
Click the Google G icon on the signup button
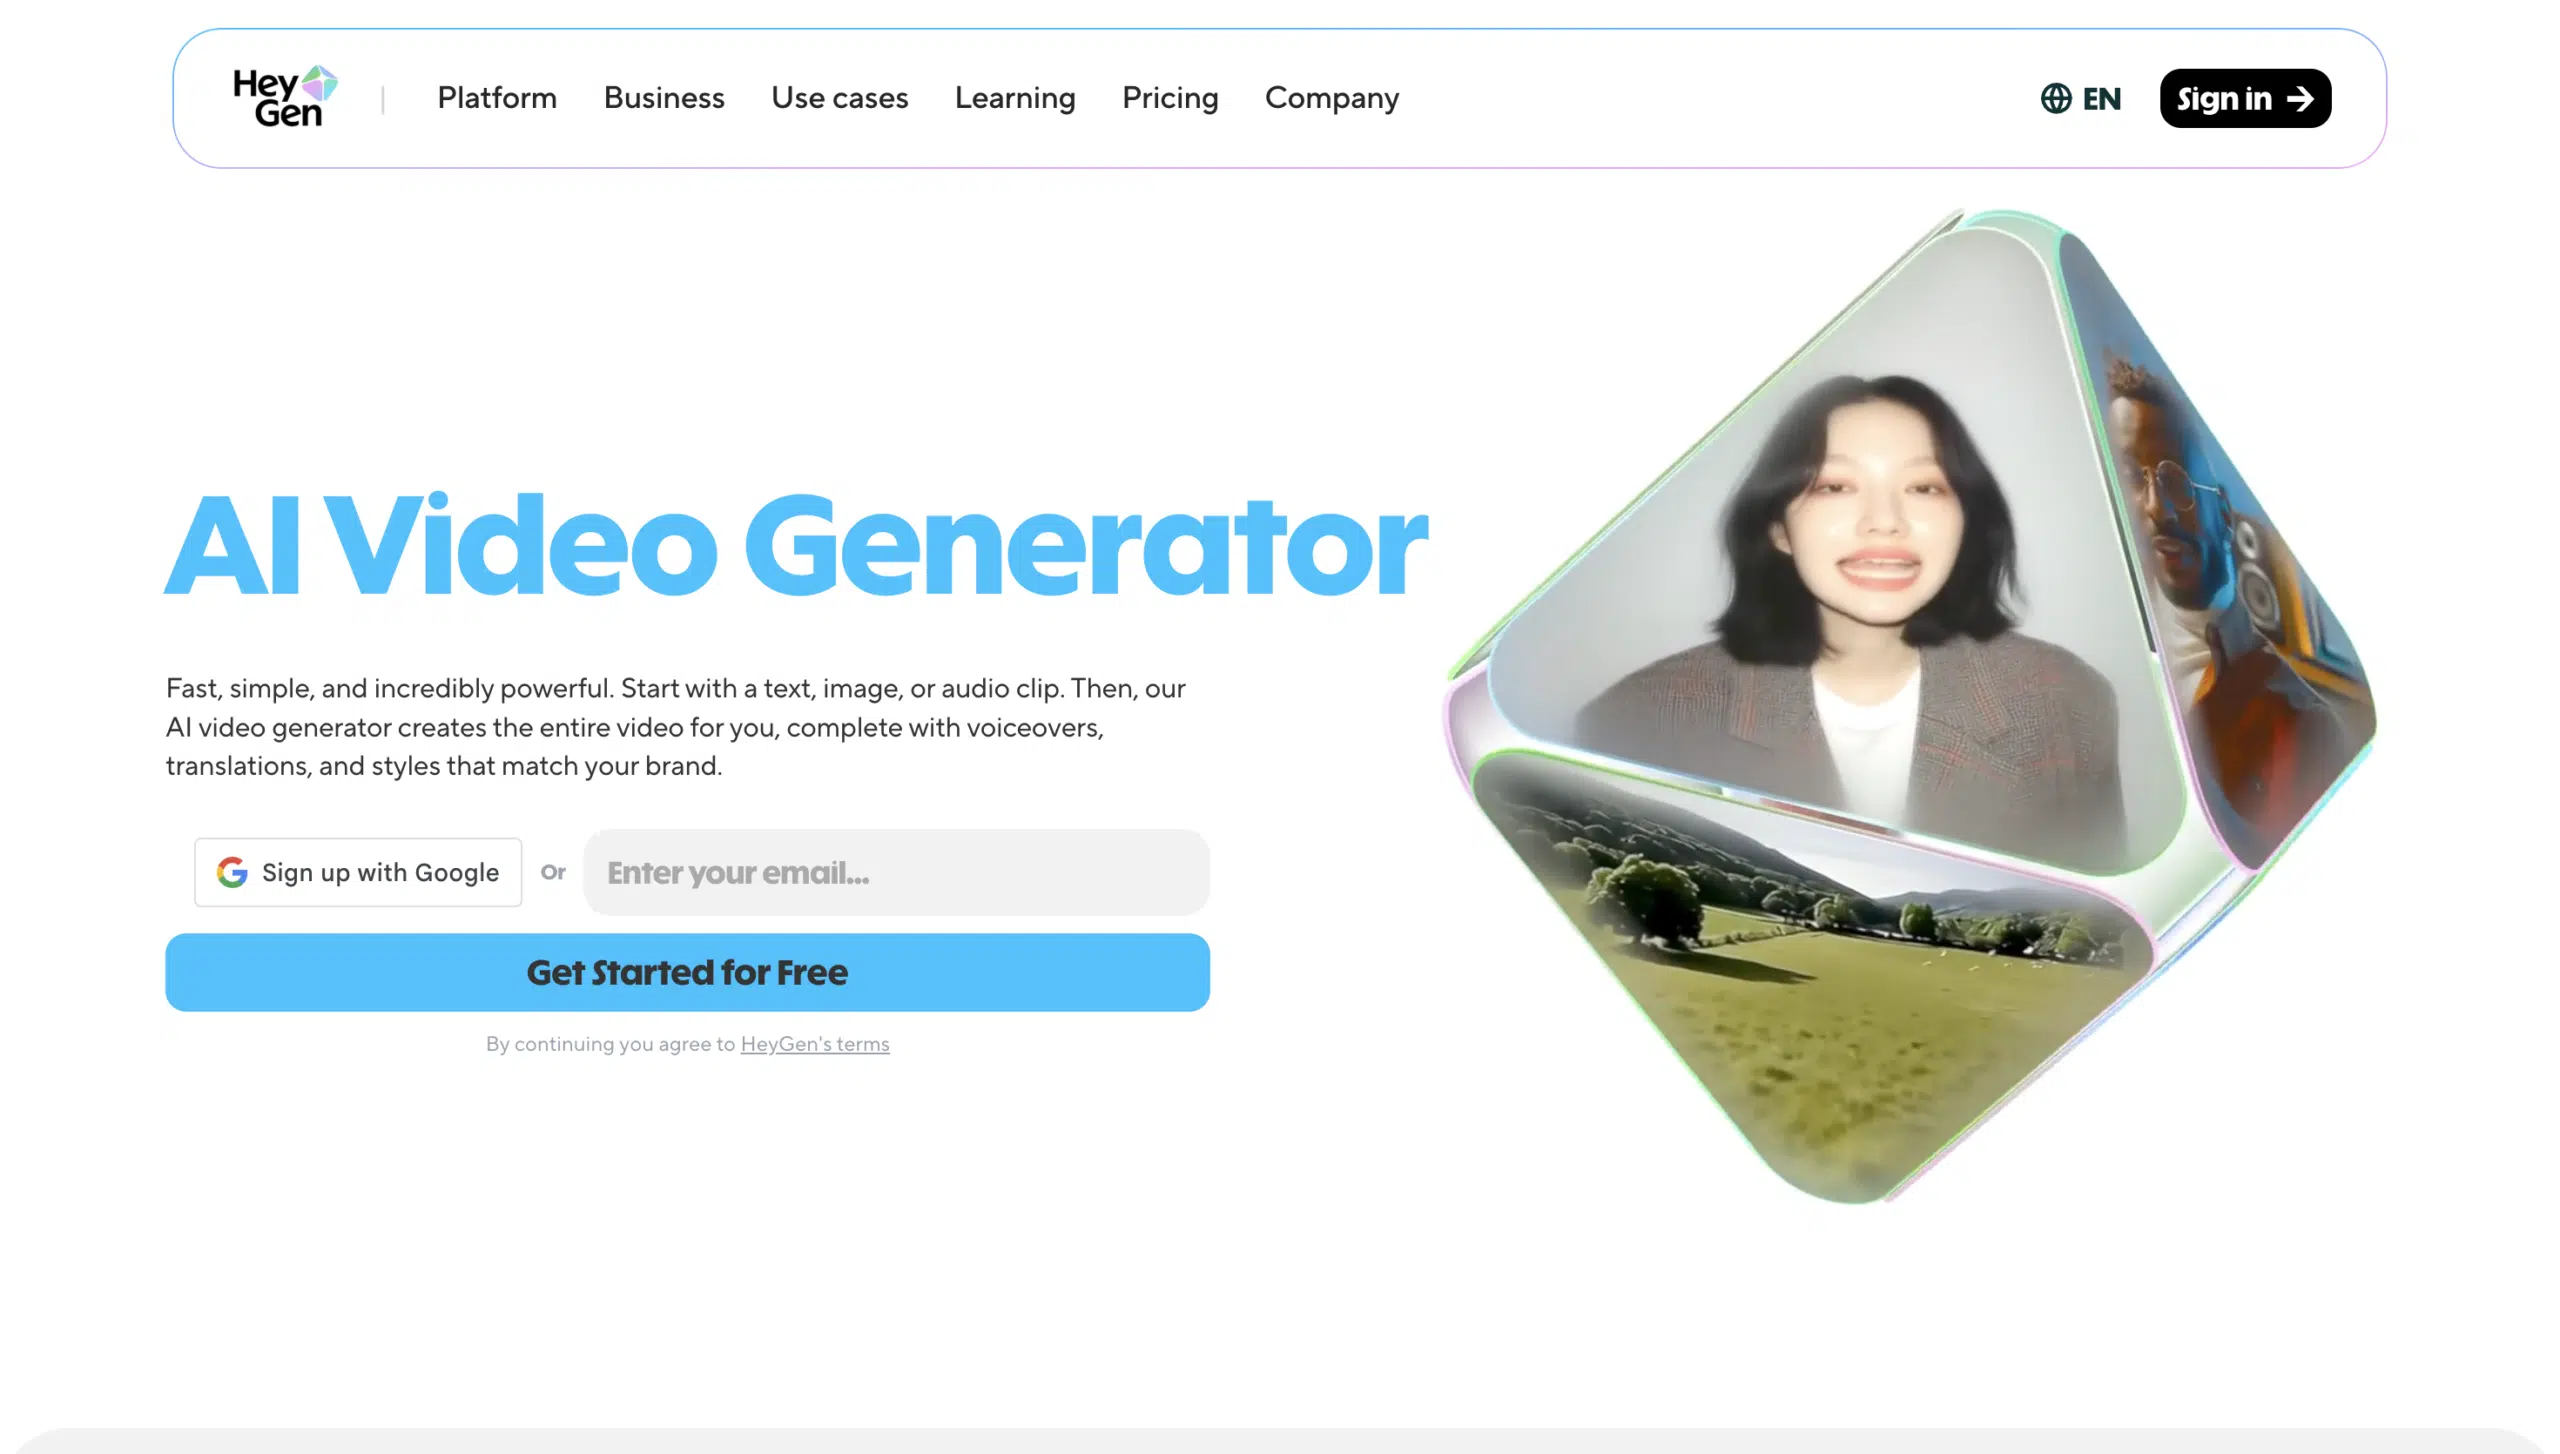pyautogui.click(x=232, y=872)
